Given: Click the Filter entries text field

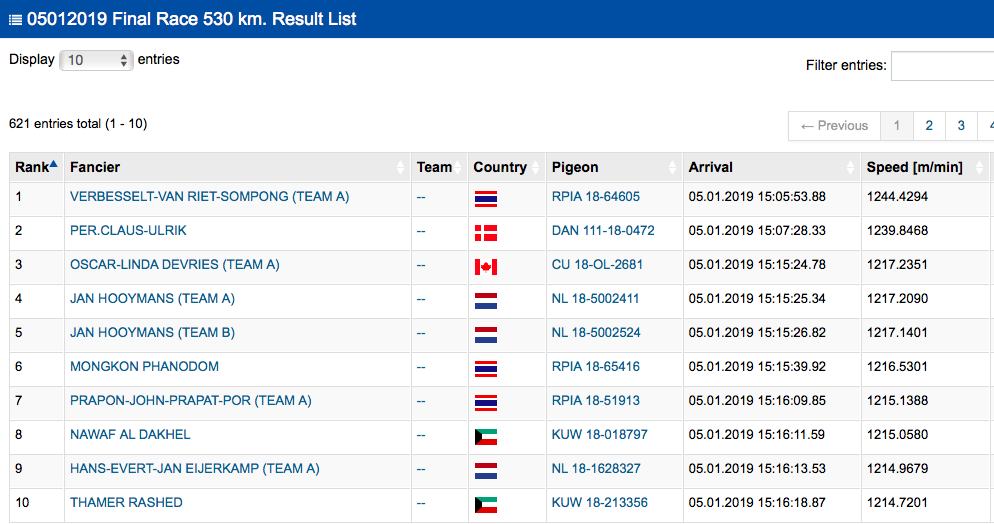Looking at the screenshot, I should [942, 66].
